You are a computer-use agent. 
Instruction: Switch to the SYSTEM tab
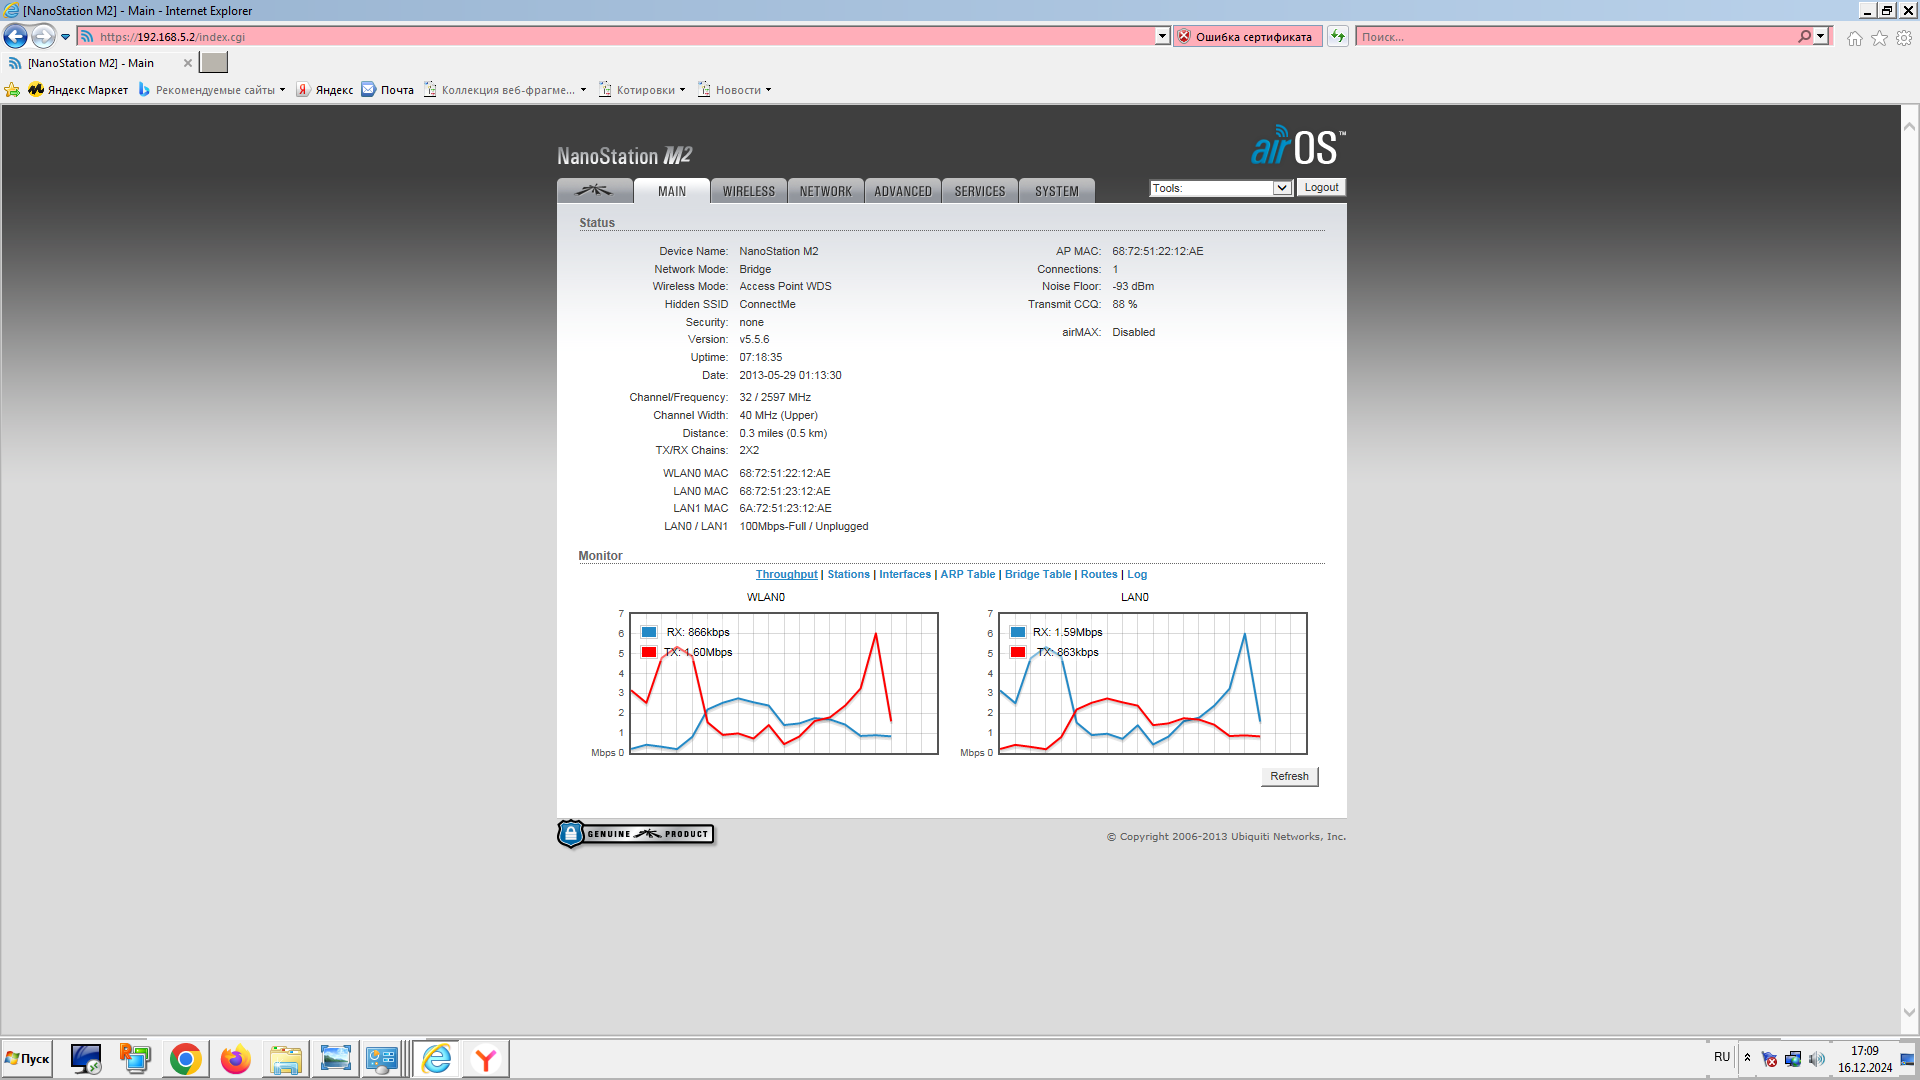pos(1056,191)
